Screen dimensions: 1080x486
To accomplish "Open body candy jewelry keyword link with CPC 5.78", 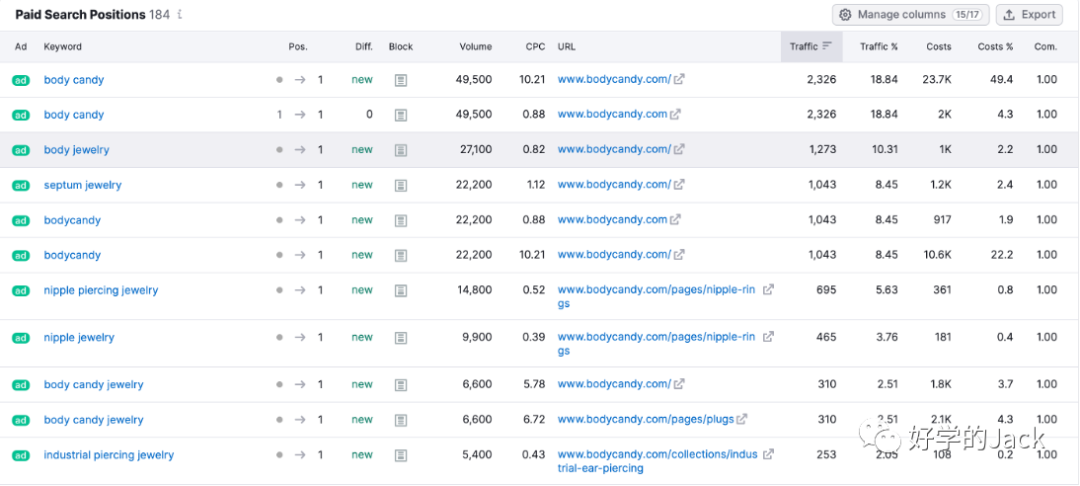I will 94,384.
